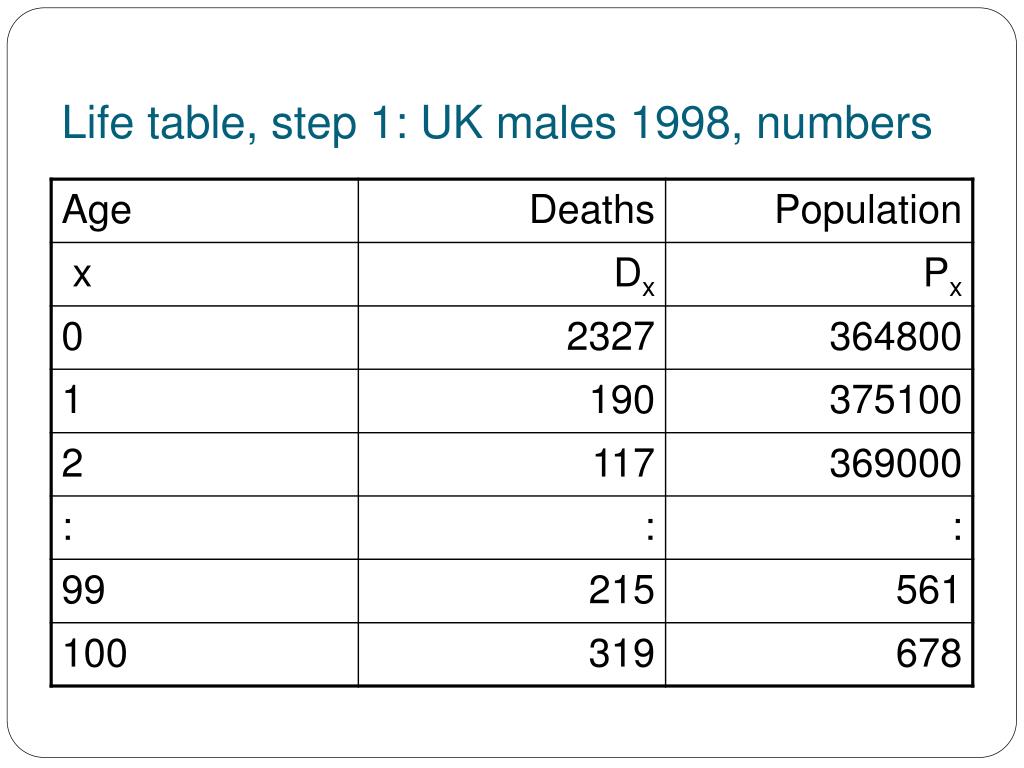1024x768 pixels.
Task: Select population value 678
Action: point(929,653)
